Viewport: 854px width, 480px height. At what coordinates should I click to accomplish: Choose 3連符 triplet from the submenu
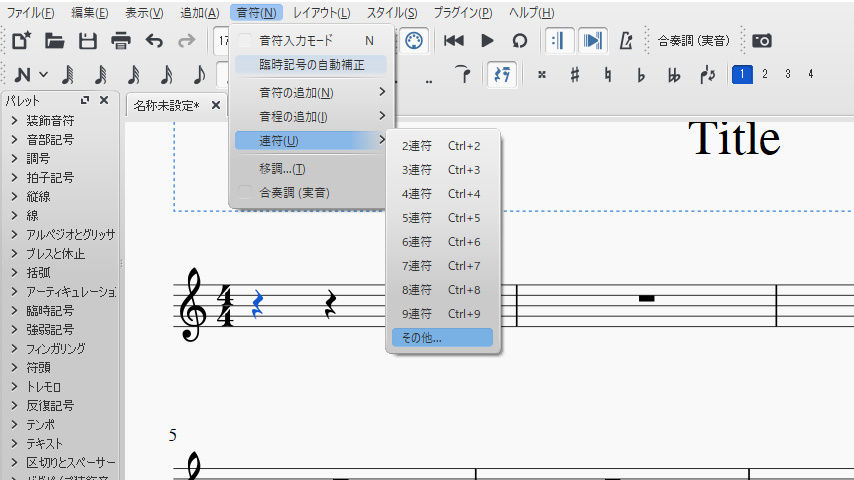point(442,169)
